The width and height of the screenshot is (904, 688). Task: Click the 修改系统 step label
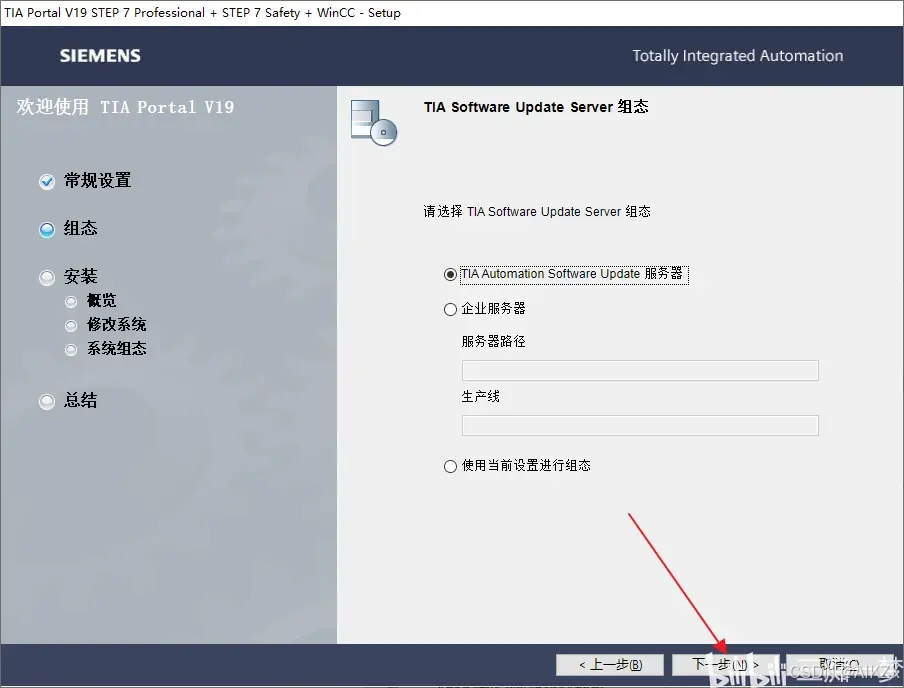click(x=116, y=325)
